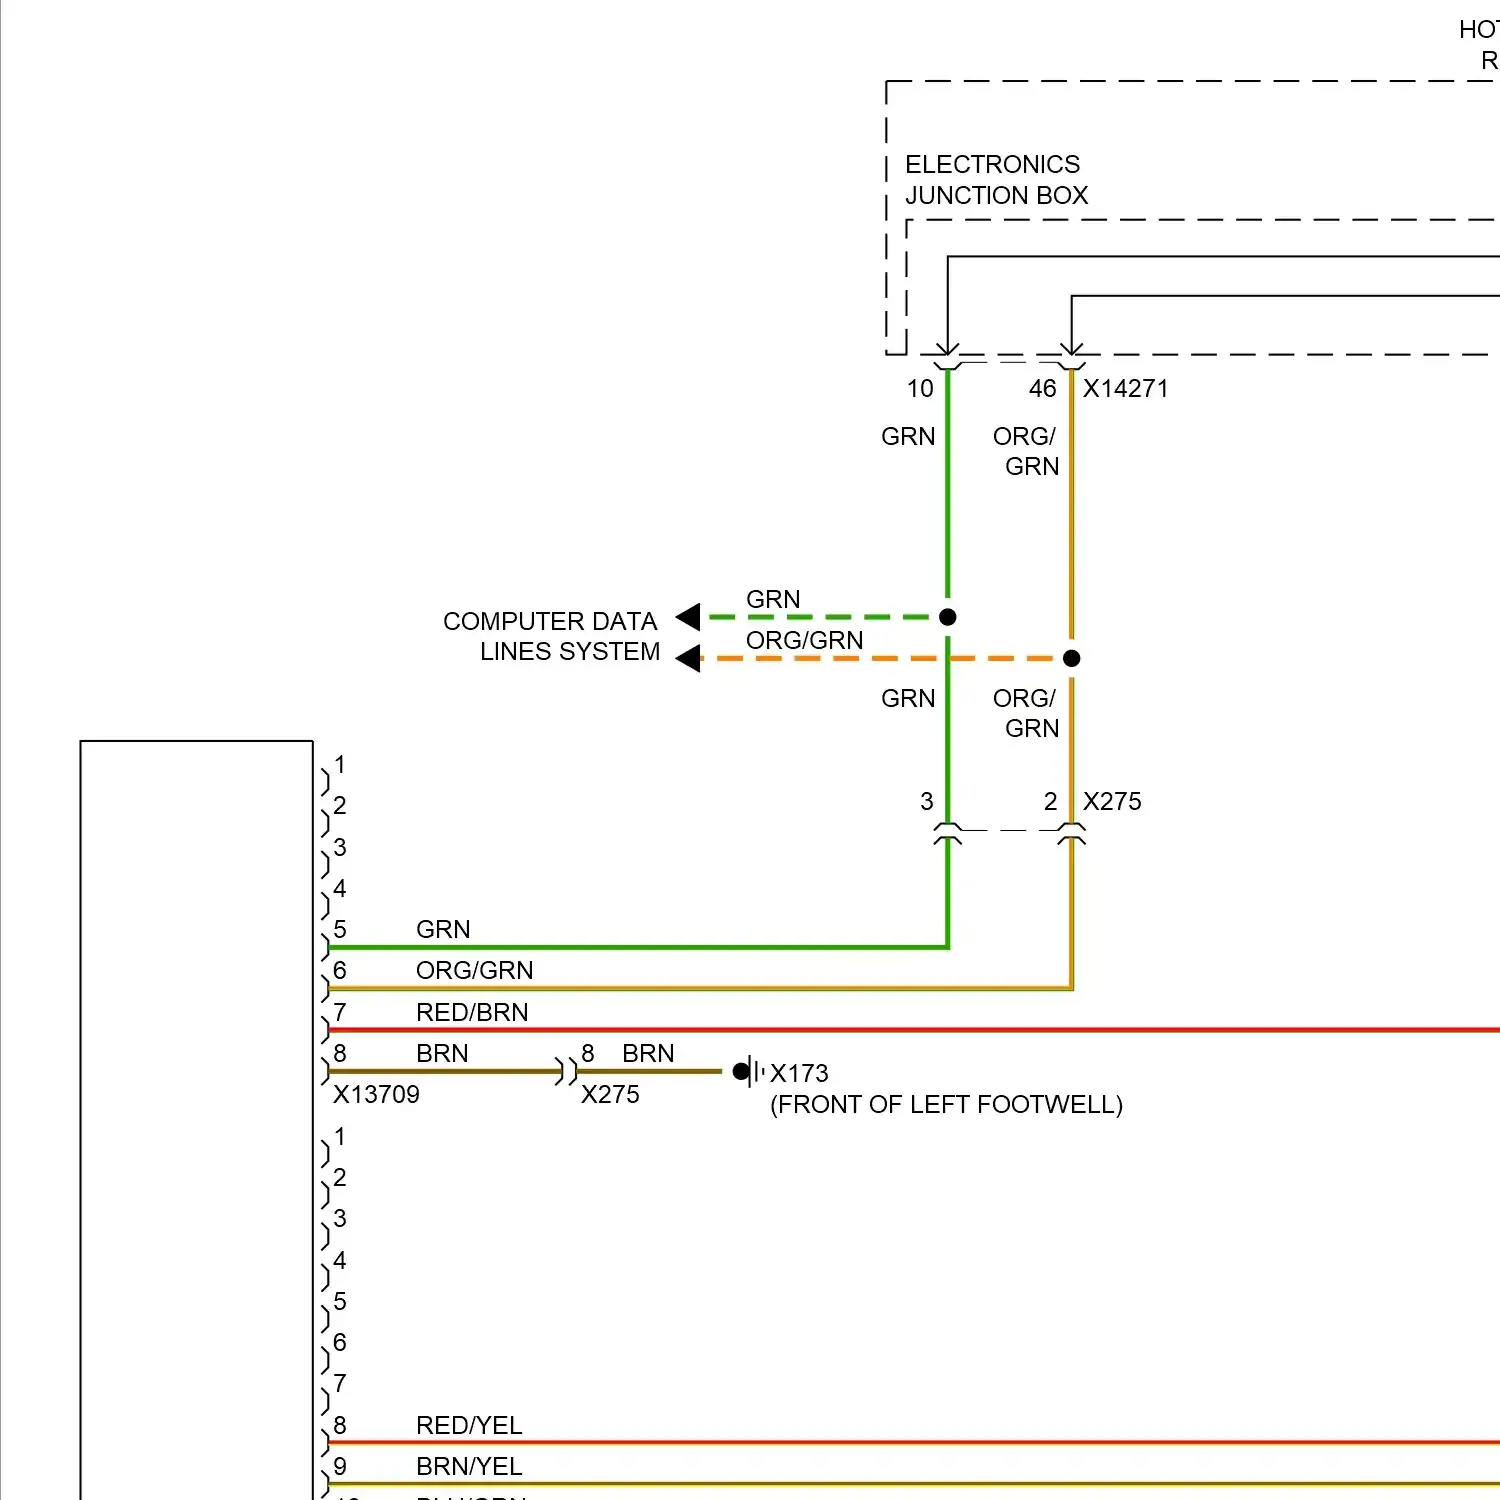Screen dimensions: 1500x1500
Task: Click the X275 label below the brown wire
Action: point(610,1095)
